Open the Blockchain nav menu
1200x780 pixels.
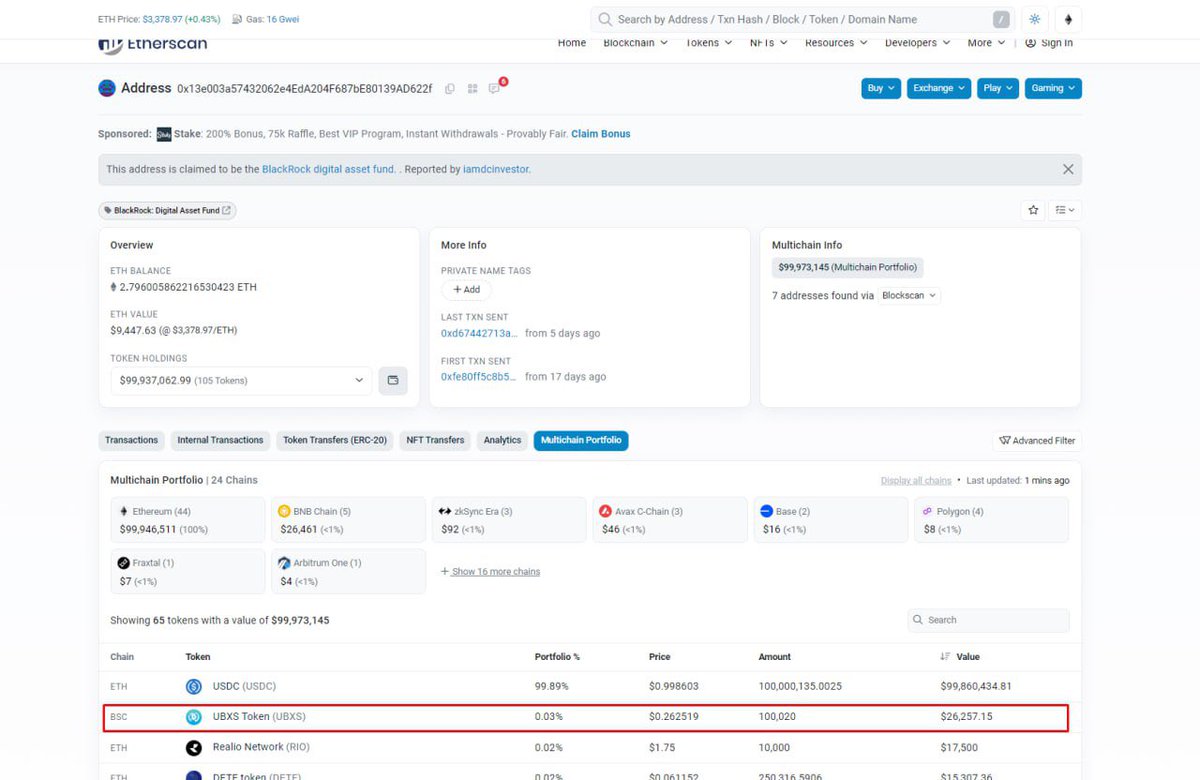click(636, 43)
